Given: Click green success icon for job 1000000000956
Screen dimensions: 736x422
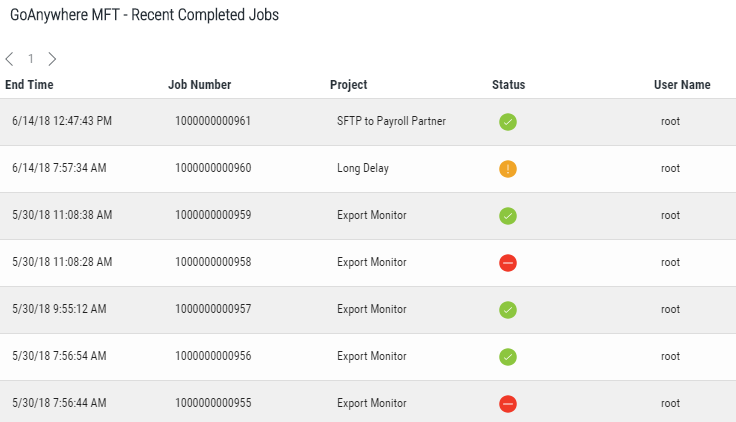Looking at the screenshot, I should coord(508,357).
